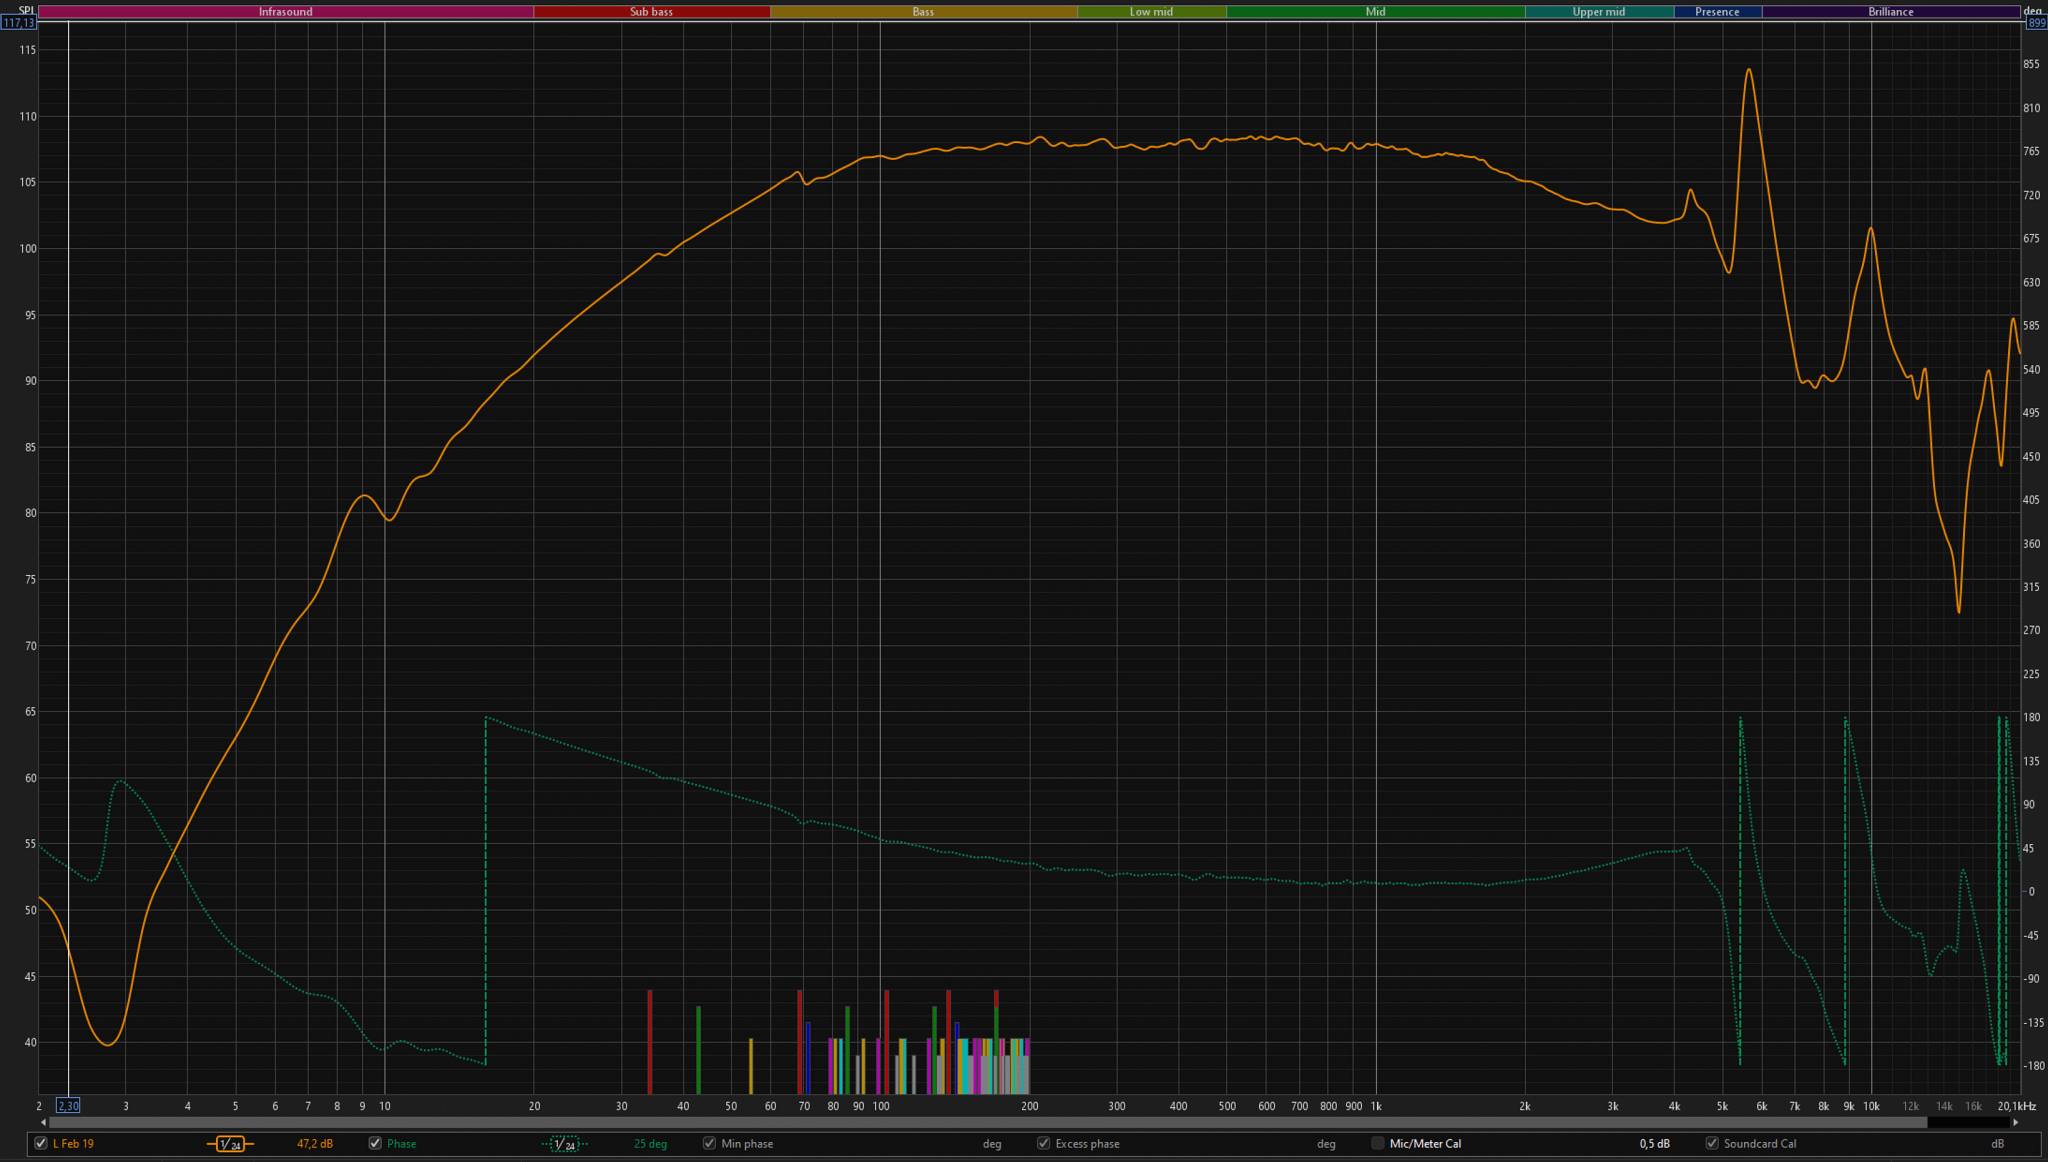
Task: Click the horizontal frequency scrollbar thumb
Action: (x=988, y=1122)
